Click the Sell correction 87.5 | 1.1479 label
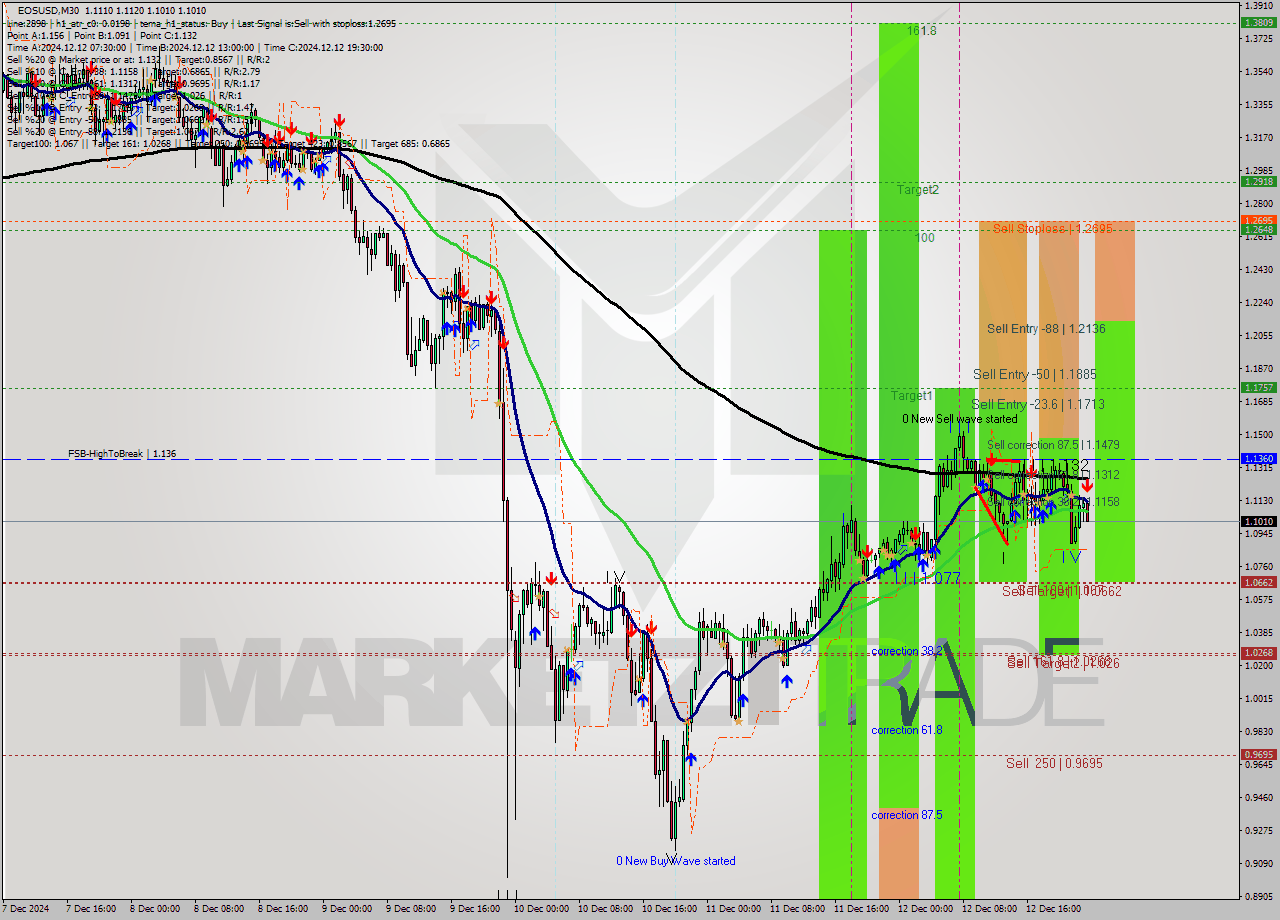 click(1053, 444)
